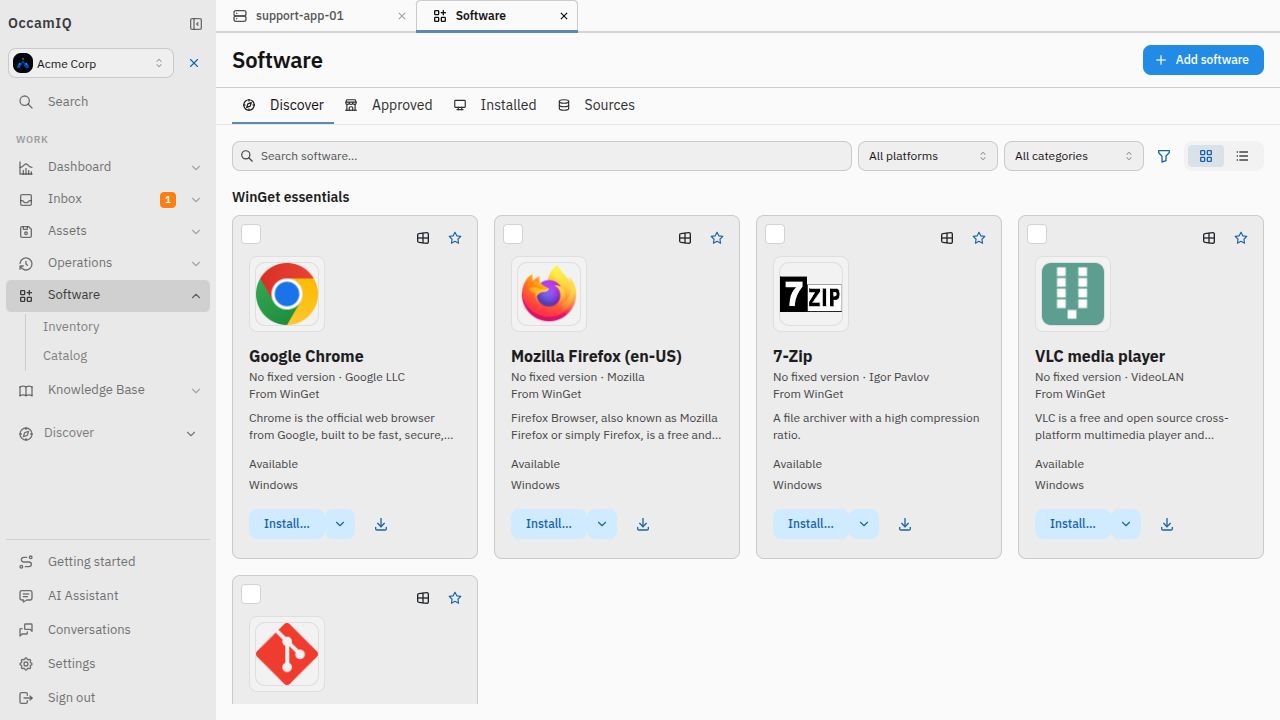
Task: Click Install for VLC media player
Action: pyautogui.click(x=1073, y=524)
